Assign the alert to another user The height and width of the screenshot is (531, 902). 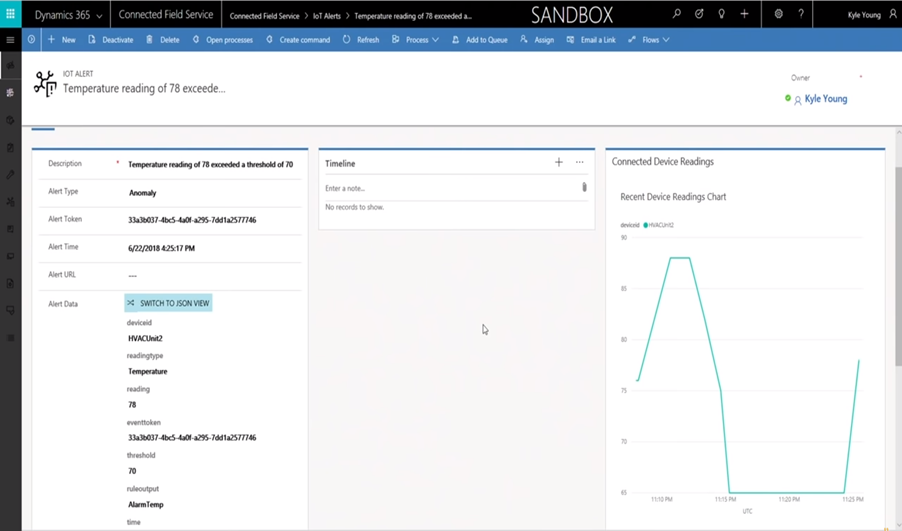coord(537,40)
